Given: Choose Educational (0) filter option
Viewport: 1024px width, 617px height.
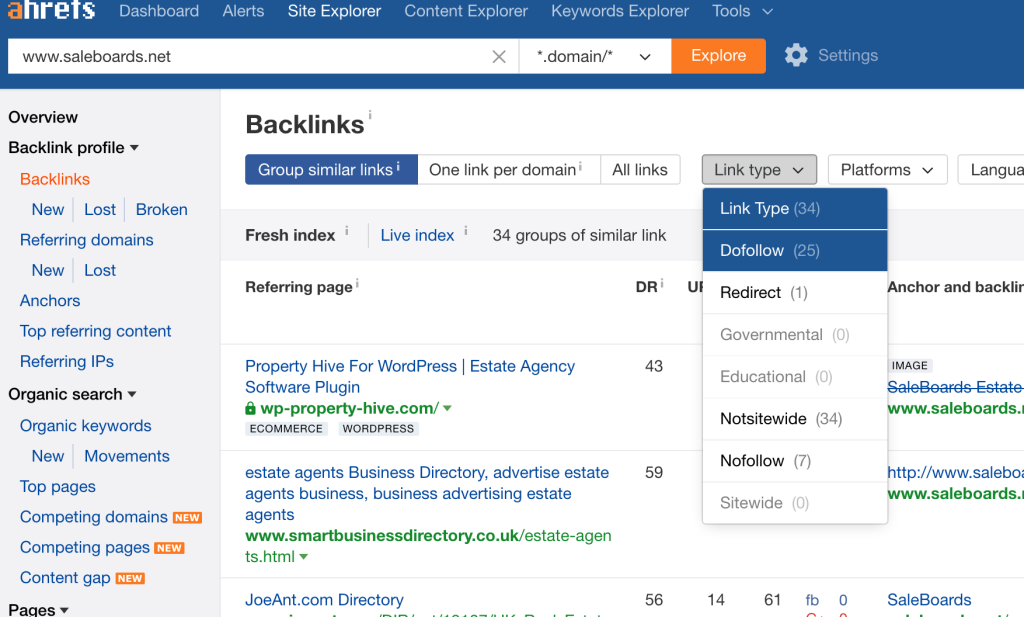Looking at the screenshot, I should tap(795, 377).
